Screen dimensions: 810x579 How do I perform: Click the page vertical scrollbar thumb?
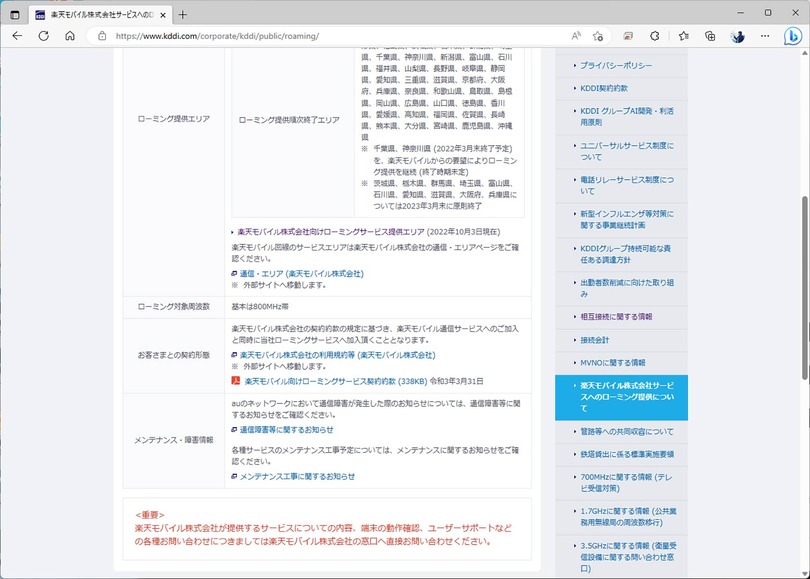point(805,288)
